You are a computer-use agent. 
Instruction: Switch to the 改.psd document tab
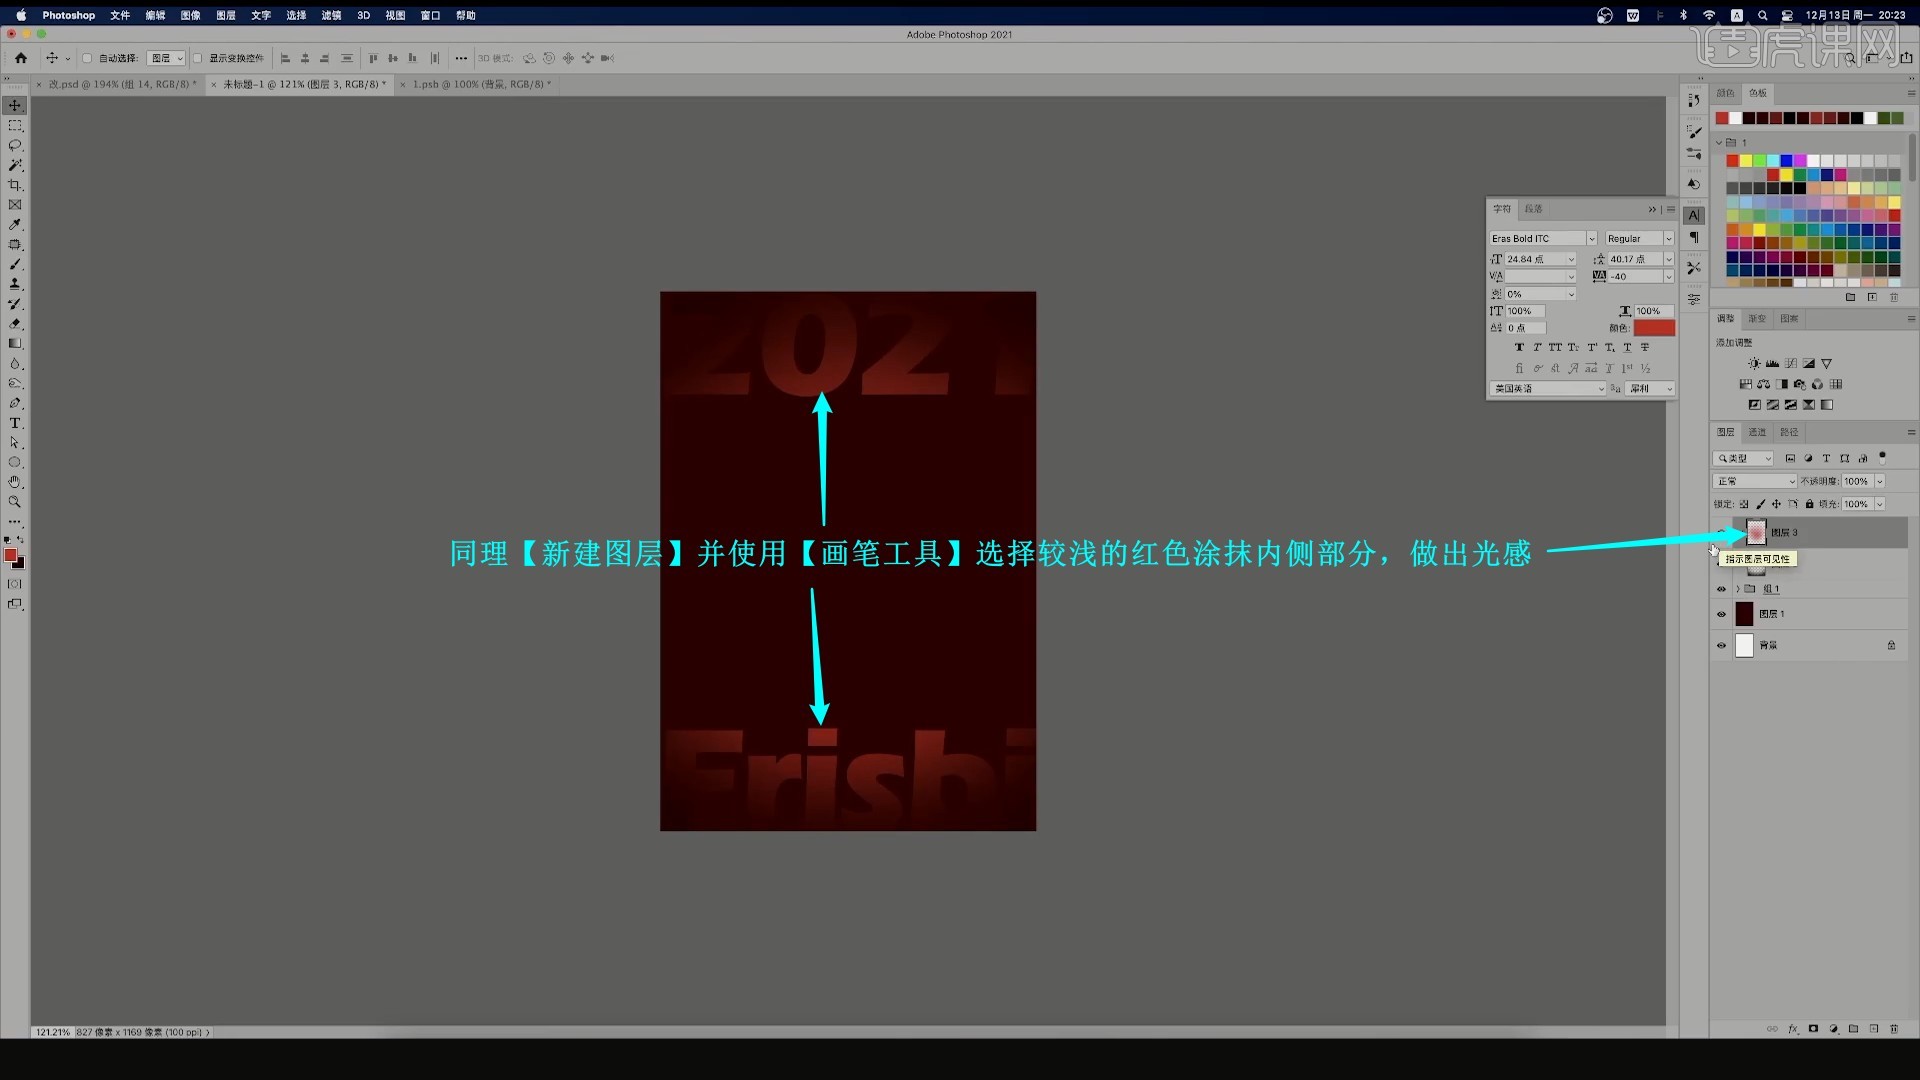[x=122, y=84]
